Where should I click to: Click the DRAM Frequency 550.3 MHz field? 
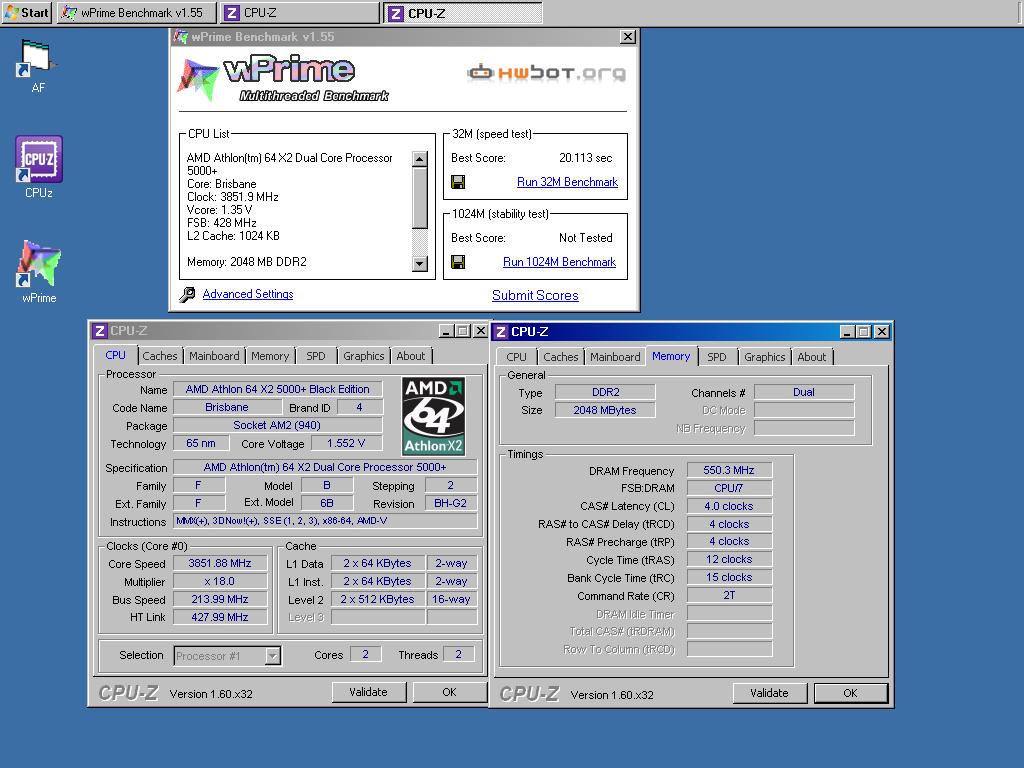729,470
